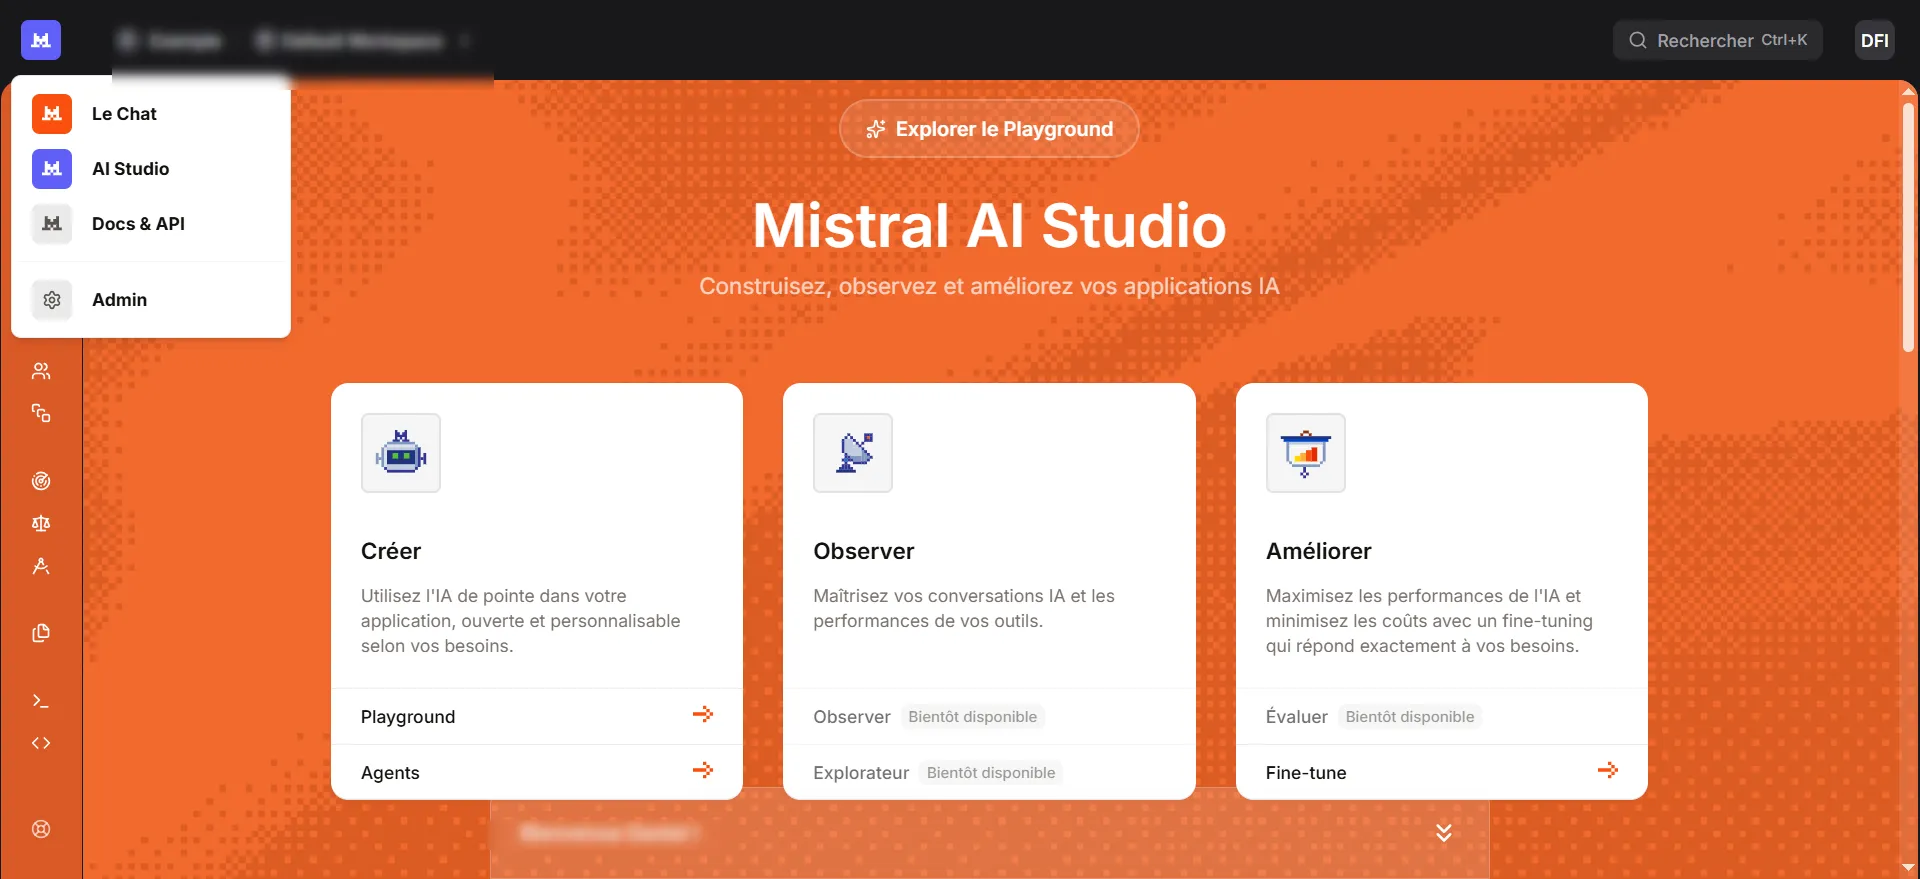Click the Explorer le Playground button
The height and width of the screenshot is (879, 1920).
989,129
